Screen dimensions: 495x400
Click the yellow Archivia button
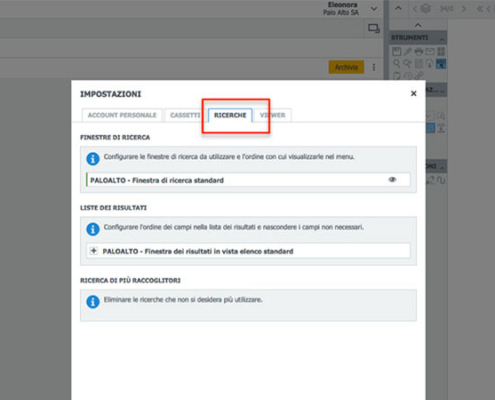pos(346,67)
